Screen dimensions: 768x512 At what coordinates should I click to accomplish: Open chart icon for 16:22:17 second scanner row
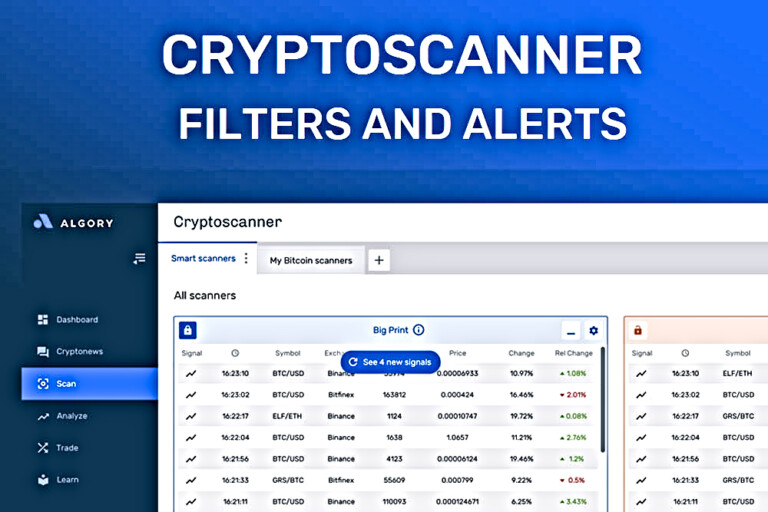641,416
